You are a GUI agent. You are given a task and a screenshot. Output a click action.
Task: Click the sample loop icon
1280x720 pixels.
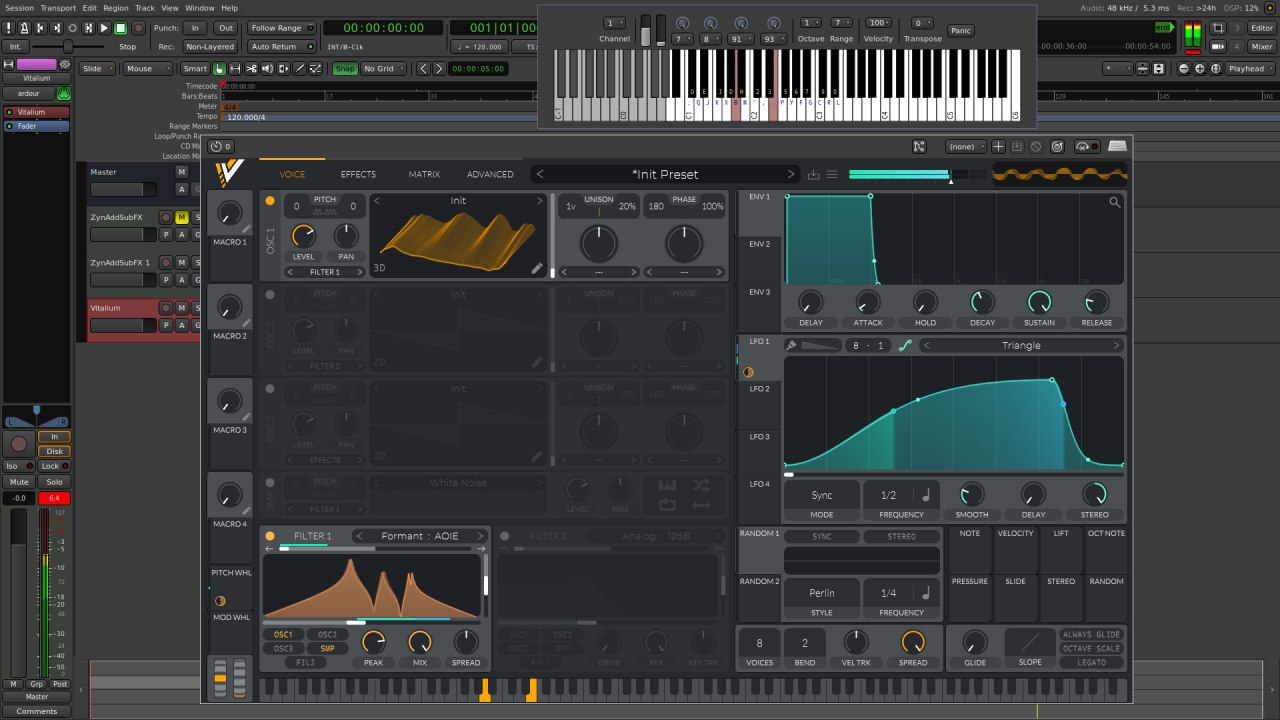[667, 505]
